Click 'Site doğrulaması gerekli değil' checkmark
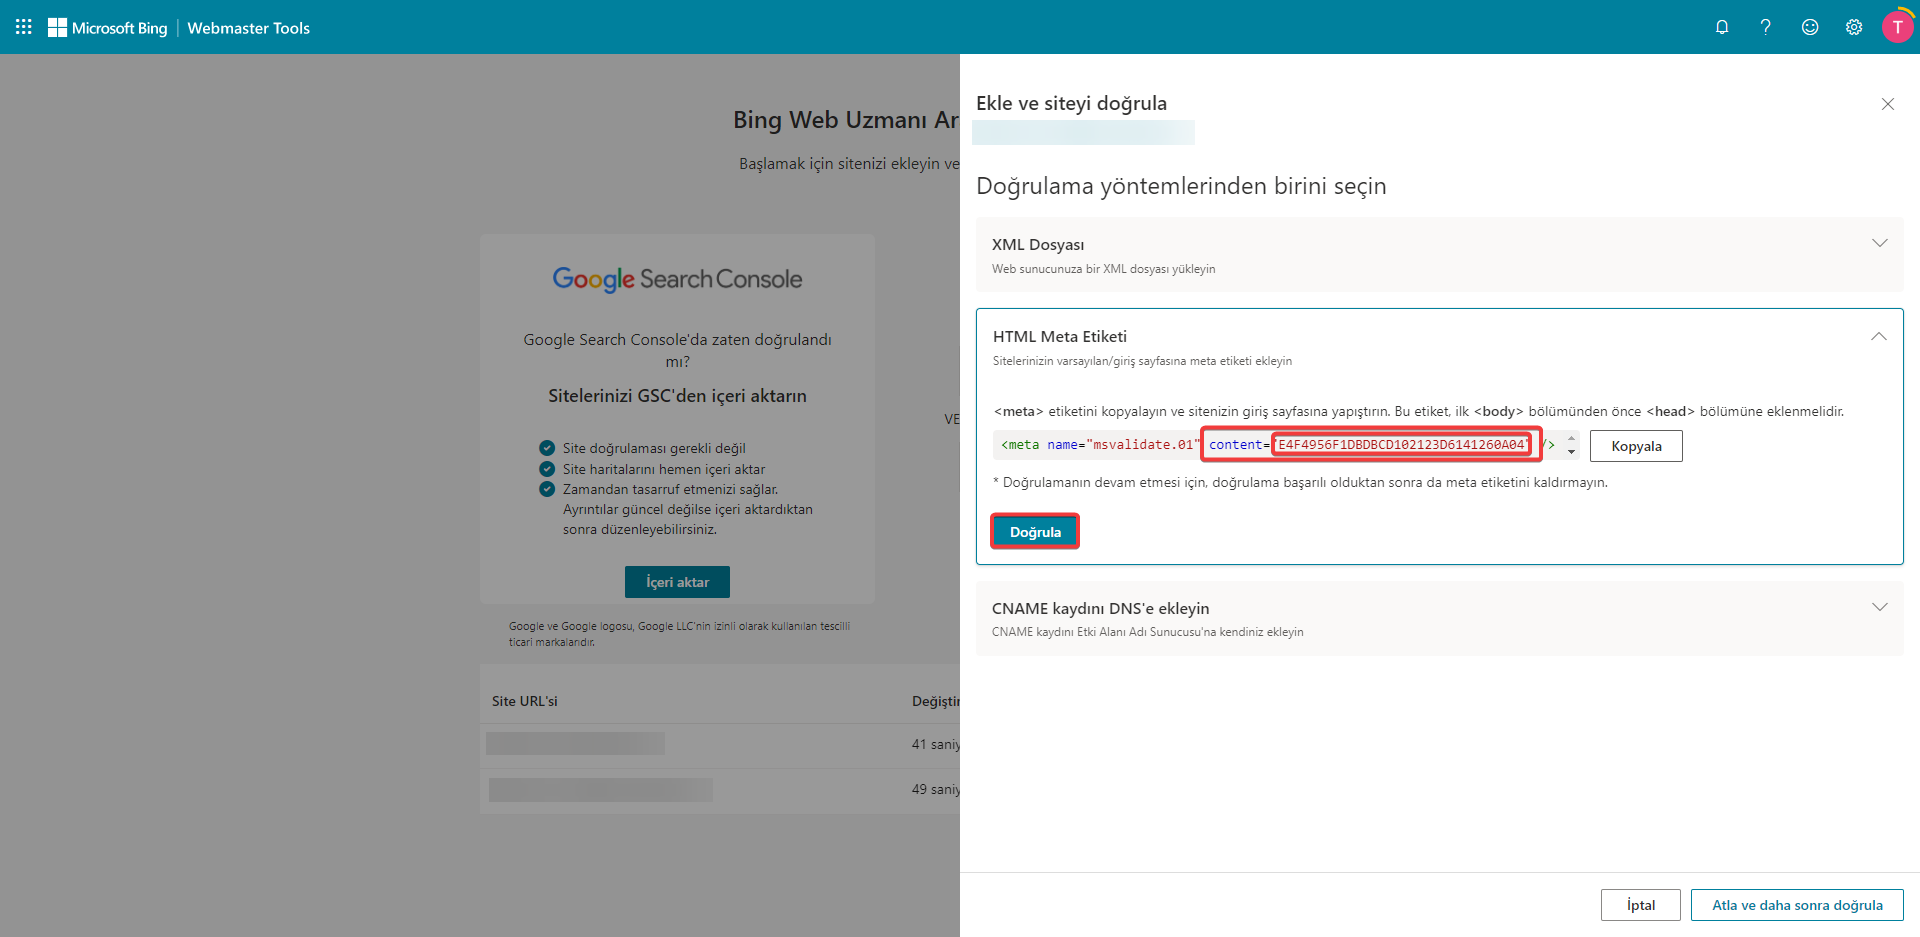Viewport: 1920px width, 937px height. [x=547, y=448]
